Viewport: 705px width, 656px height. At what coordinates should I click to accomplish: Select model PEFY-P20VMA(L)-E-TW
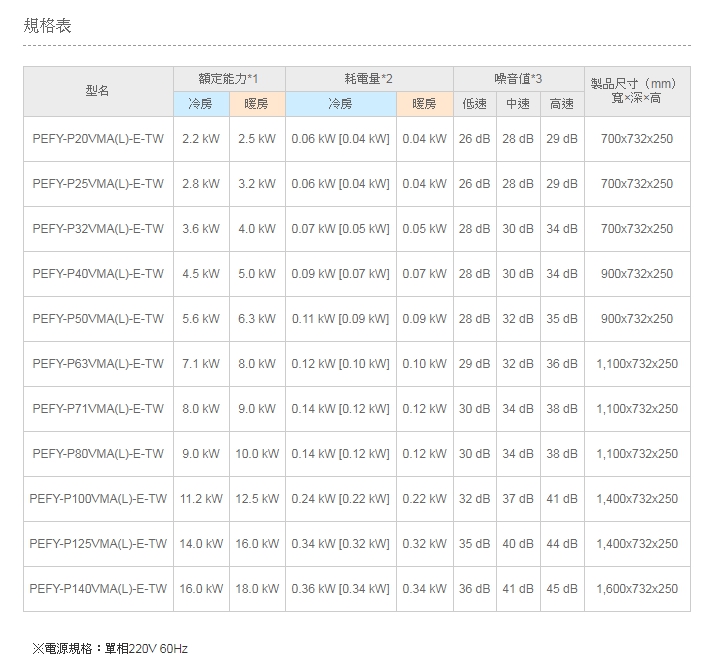click(97, 139)
